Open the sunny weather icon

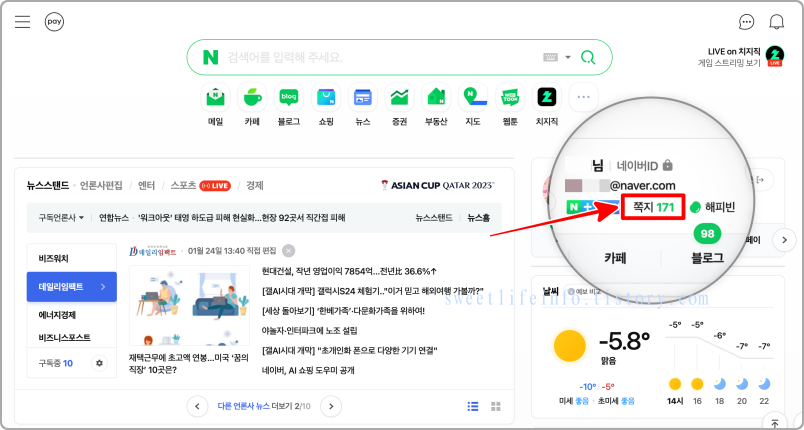tap(570, 346)
